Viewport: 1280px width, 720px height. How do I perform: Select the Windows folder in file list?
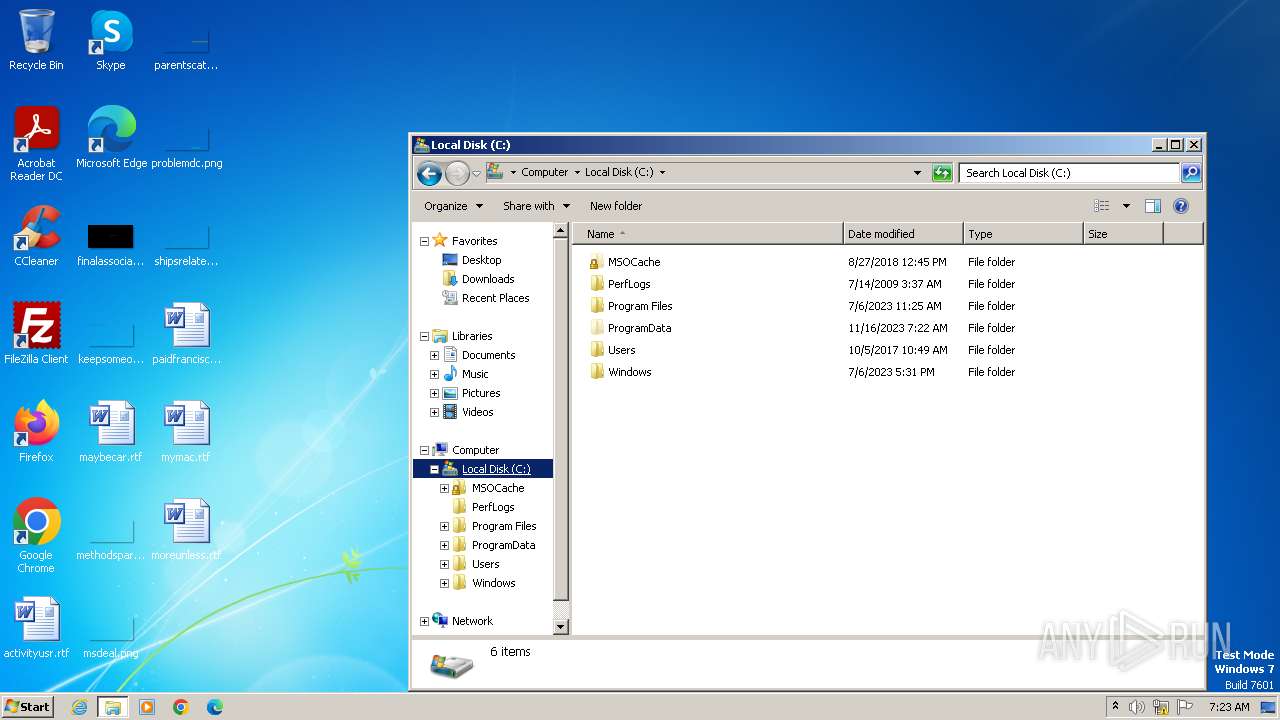[629, 372]
